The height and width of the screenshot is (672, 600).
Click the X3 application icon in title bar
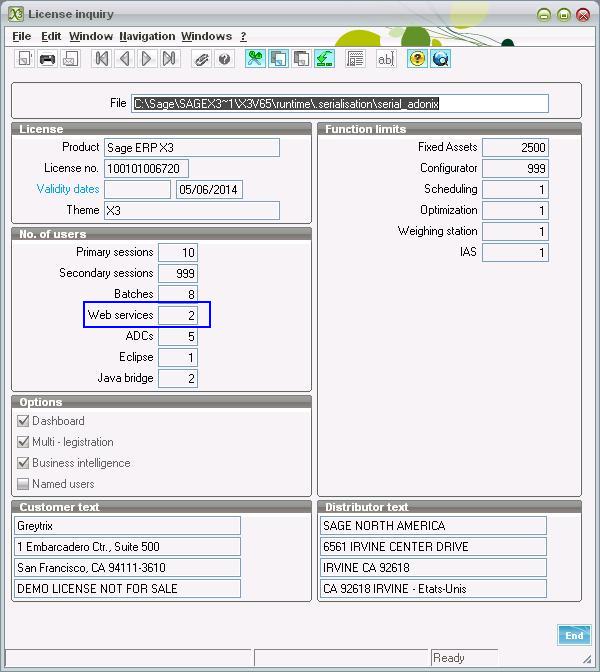click(x=16, y=14)
